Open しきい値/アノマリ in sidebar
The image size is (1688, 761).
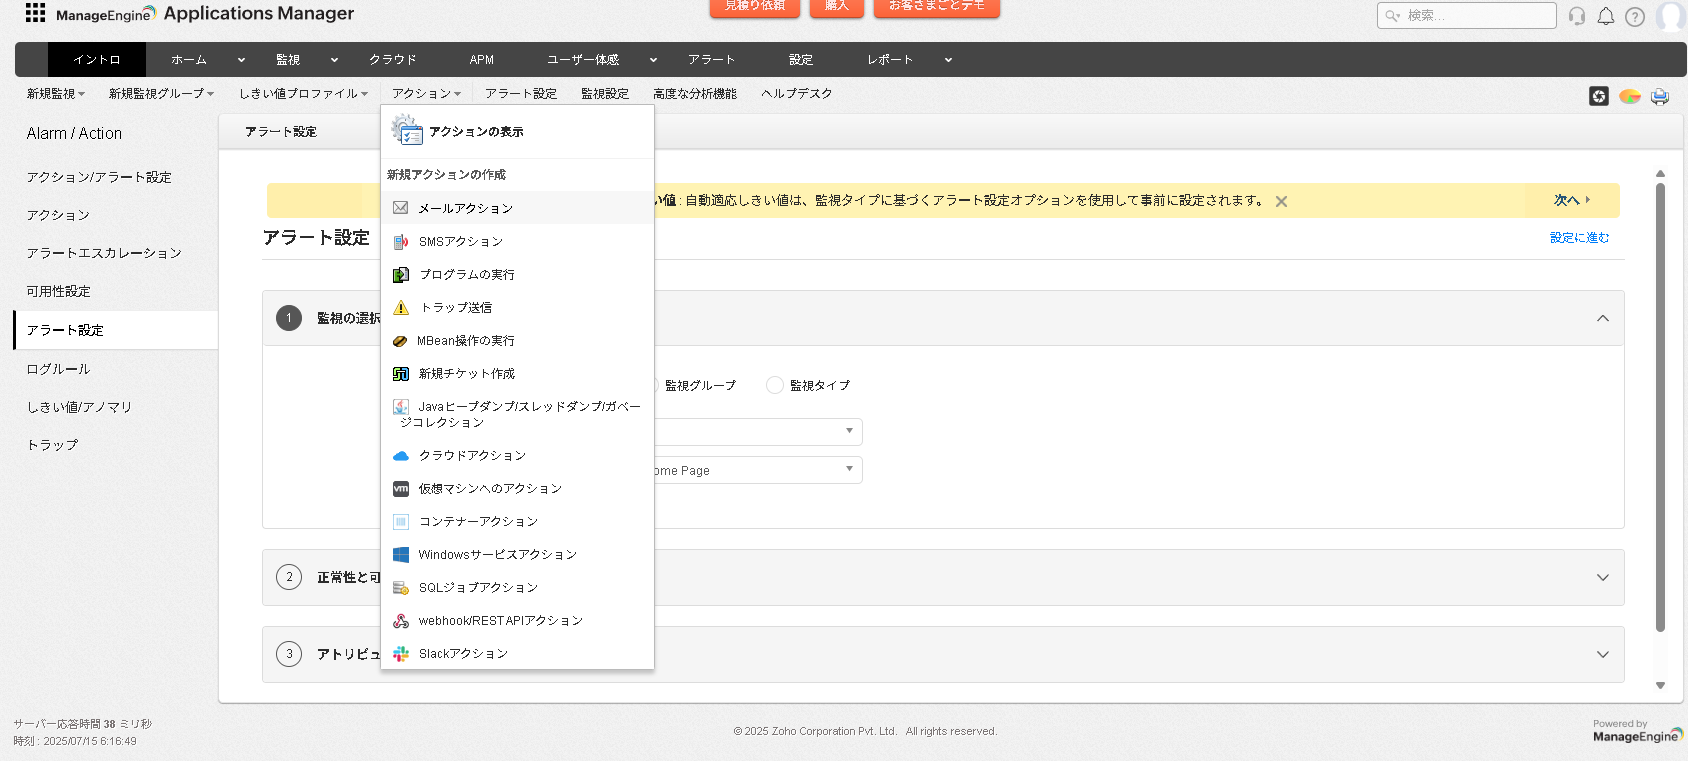click(x=79, y=407)
